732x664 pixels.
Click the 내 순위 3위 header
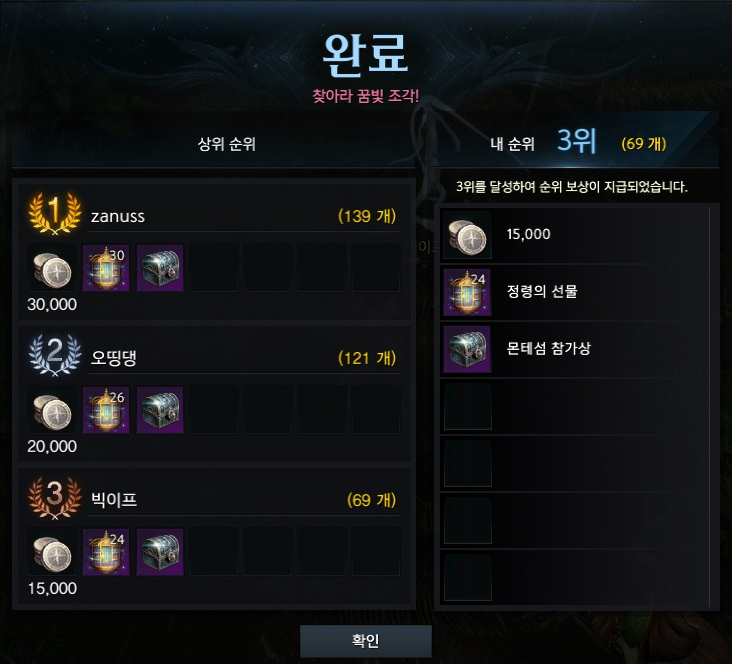point(543,141)
